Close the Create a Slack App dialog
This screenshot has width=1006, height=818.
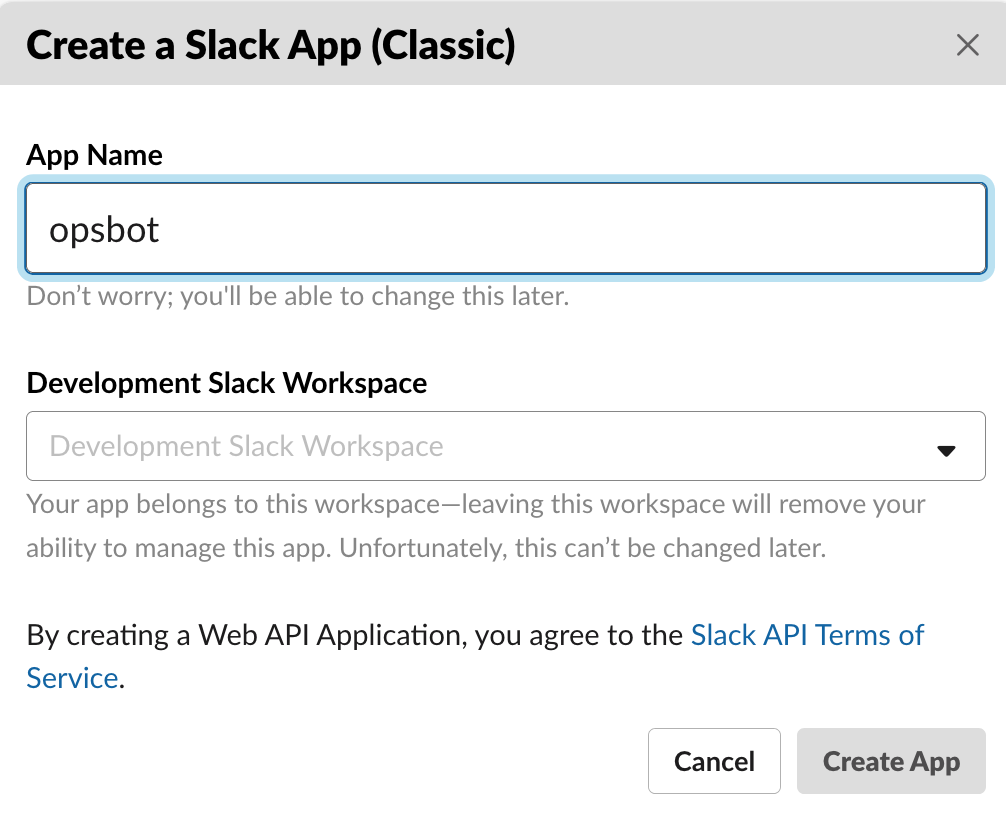point(967,45)
